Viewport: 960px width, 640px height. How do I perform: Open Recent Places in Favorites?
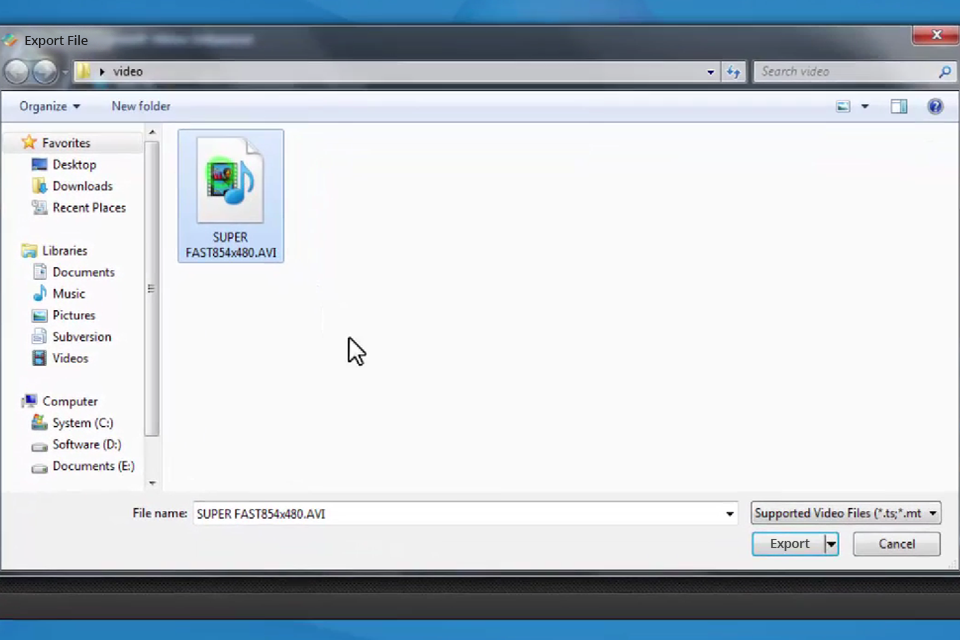tap(89, 208)
